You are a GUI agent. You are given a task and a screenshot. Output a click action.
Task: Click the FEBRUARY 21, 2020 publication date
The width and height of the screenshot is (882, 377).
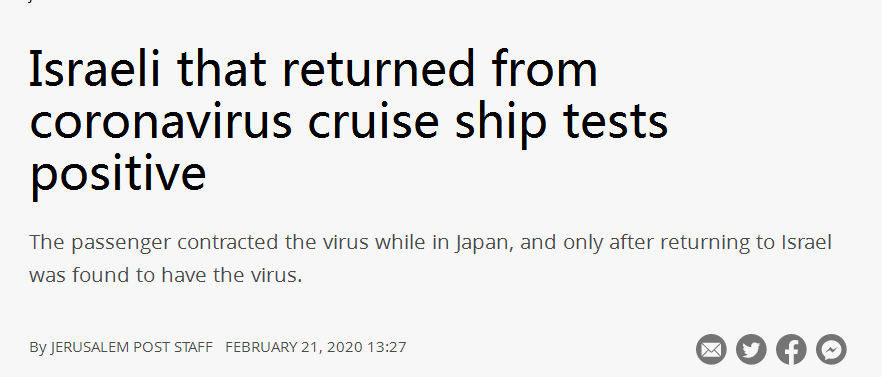click(x=294, y=347)
